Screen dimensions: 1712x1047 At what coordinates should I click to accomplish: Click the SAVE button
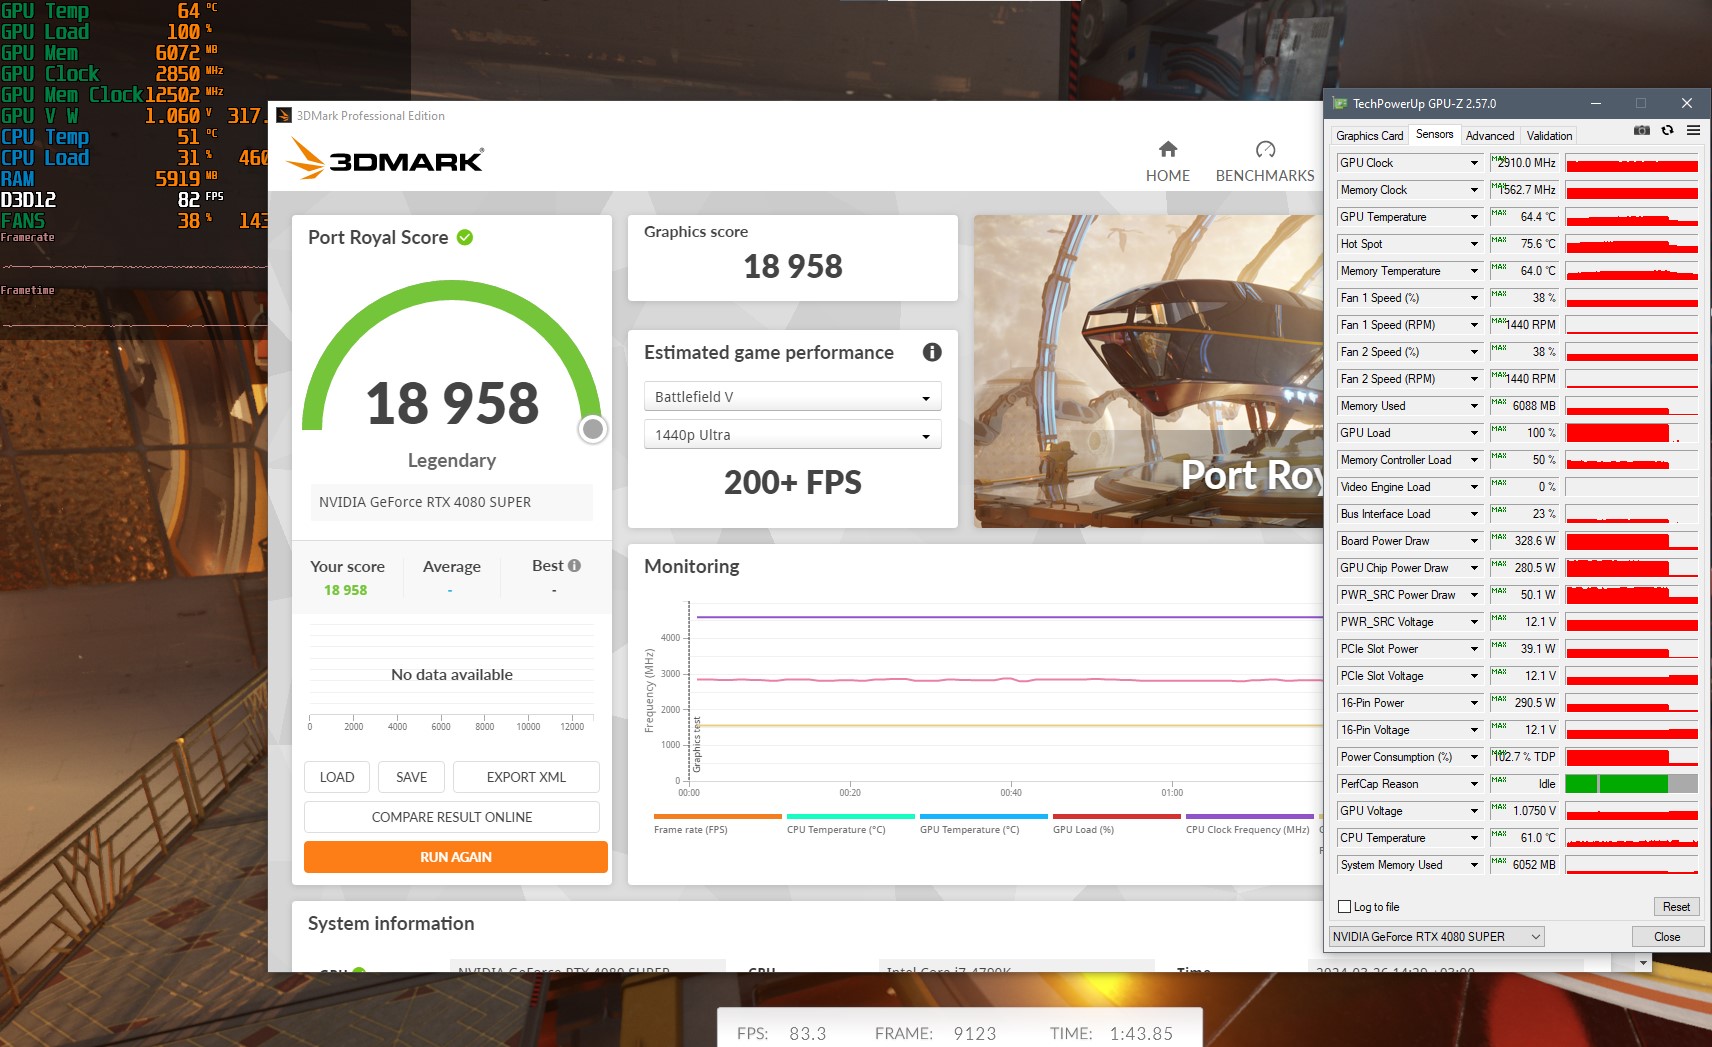coord(411,777)
